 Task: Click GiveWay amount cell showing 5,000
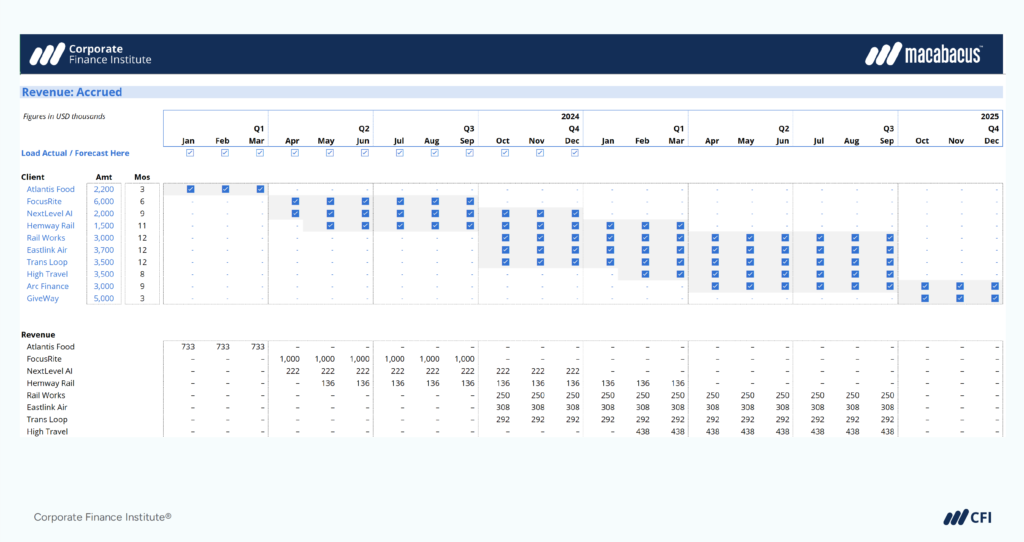(x=104, y=298)
